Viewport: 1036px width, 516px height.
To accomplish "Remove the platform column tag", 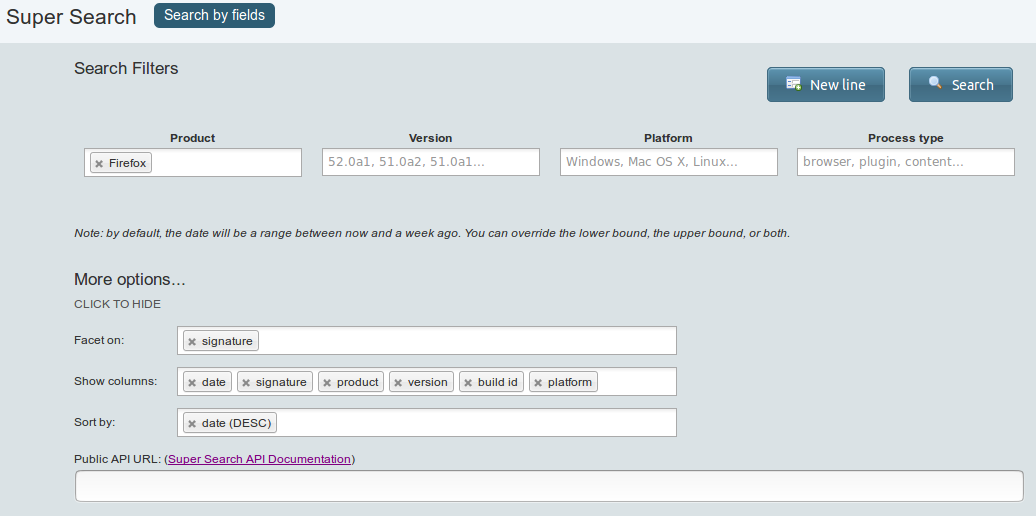I will [x=538, y=383].
